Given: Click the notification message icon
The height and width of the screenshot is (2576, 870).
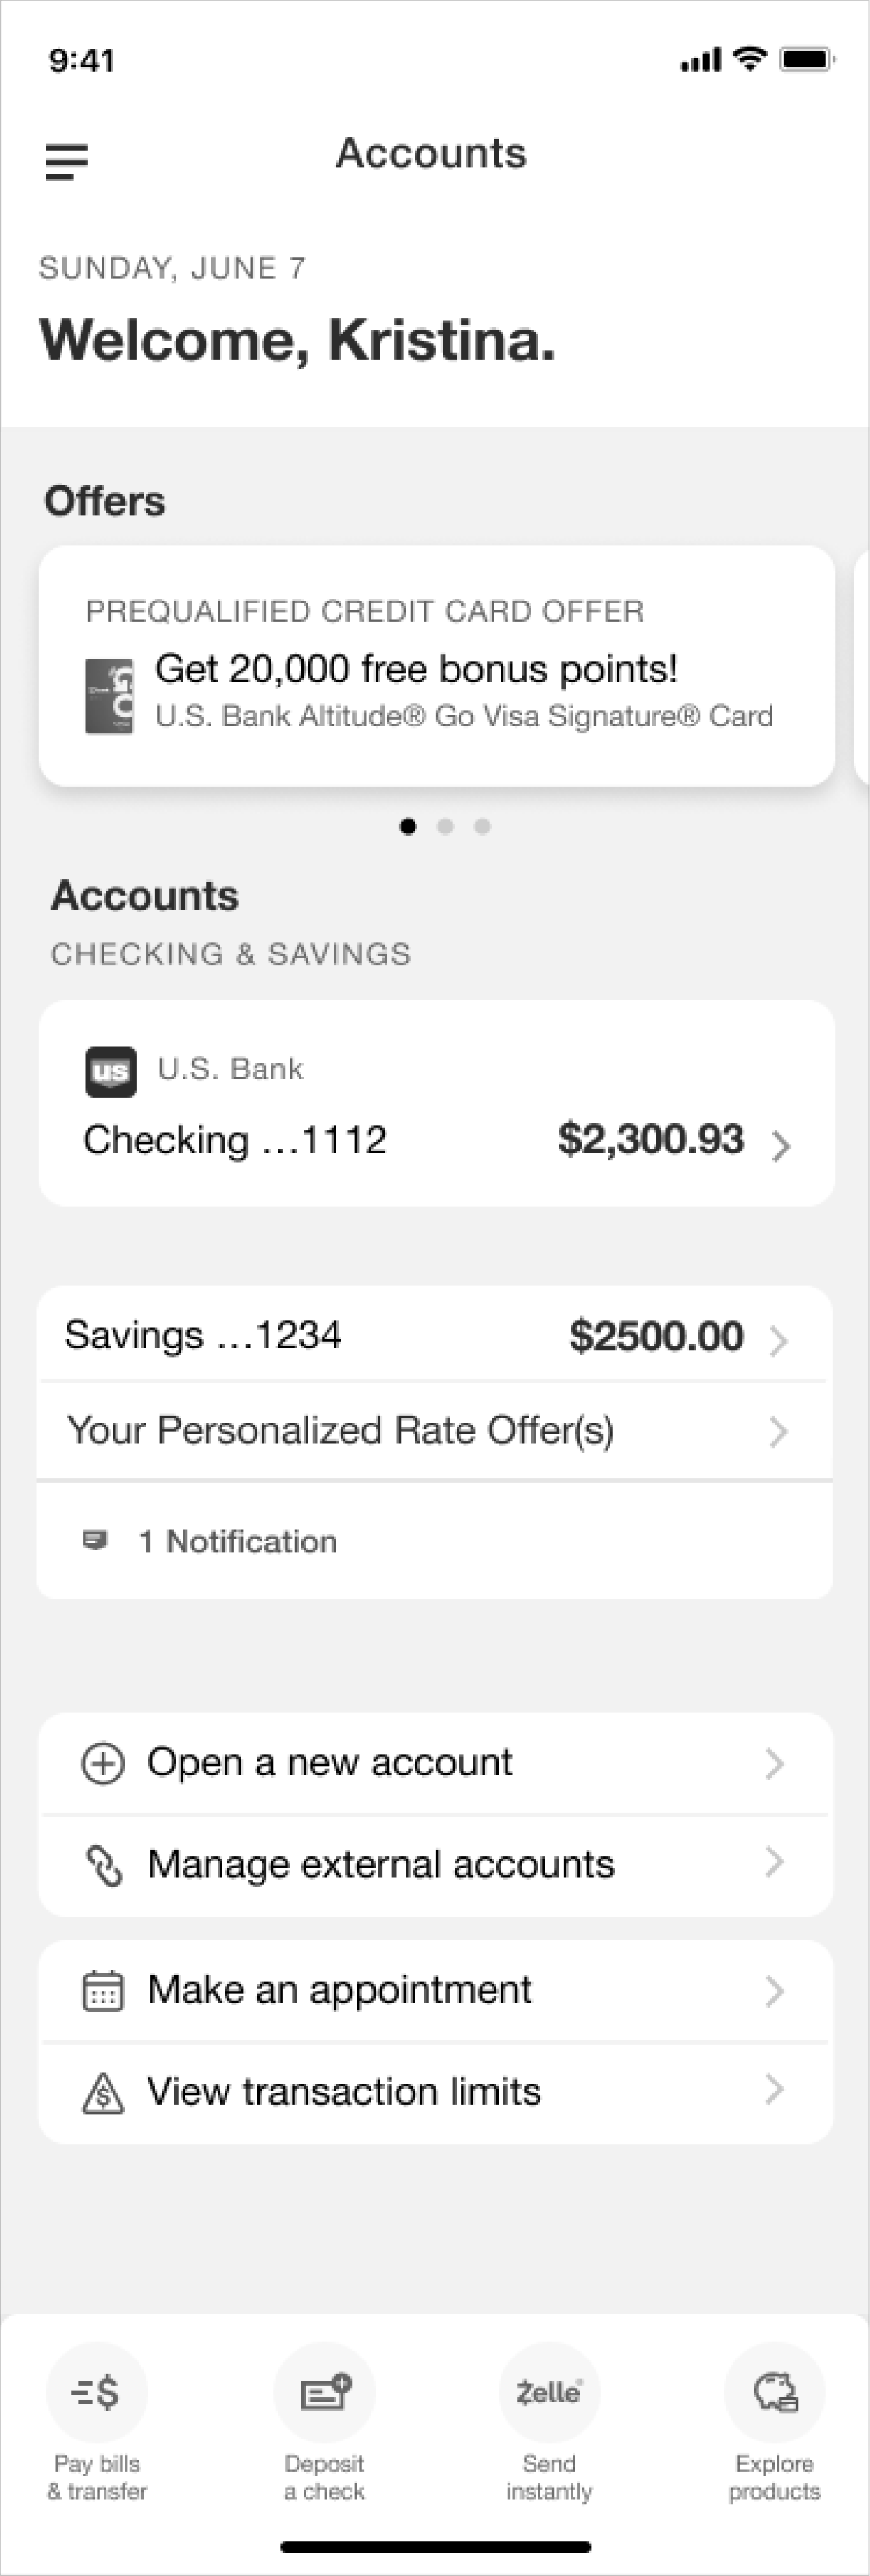Looking at the screenshot, I should [x=95, y=1540].
